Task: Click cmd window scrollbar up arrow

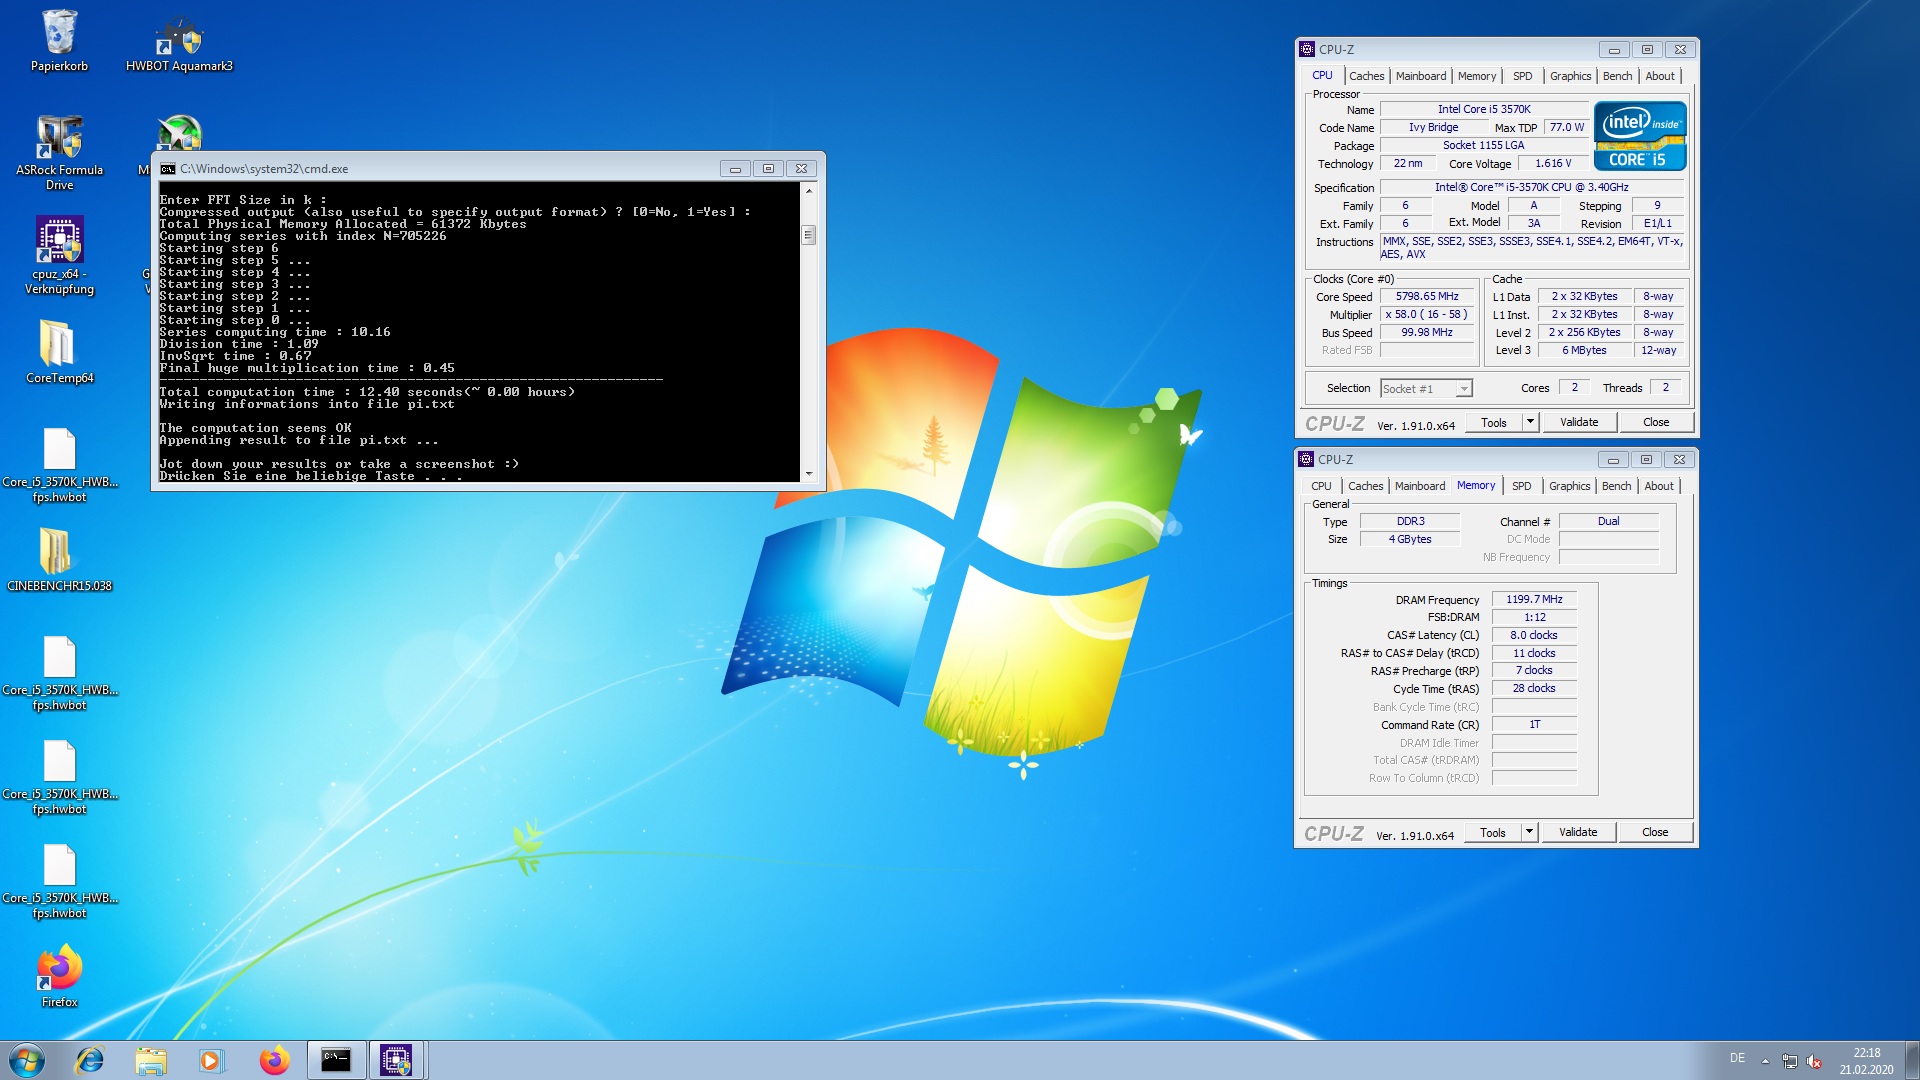Action: pos(809,190)
